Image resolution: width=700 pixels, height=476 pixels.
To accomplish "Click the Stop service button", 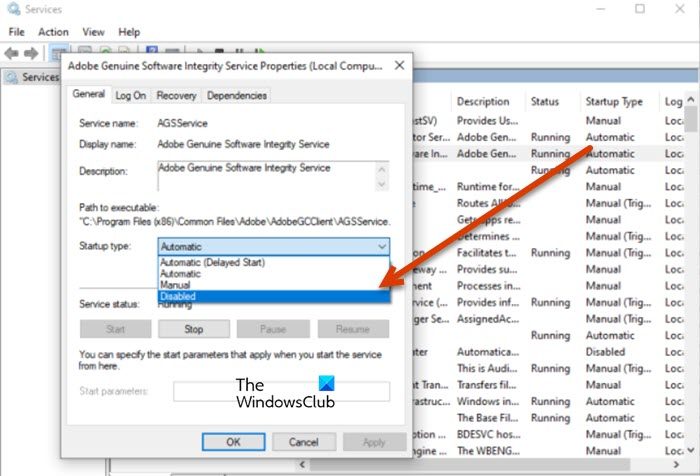I will click(x=194, y=329).
